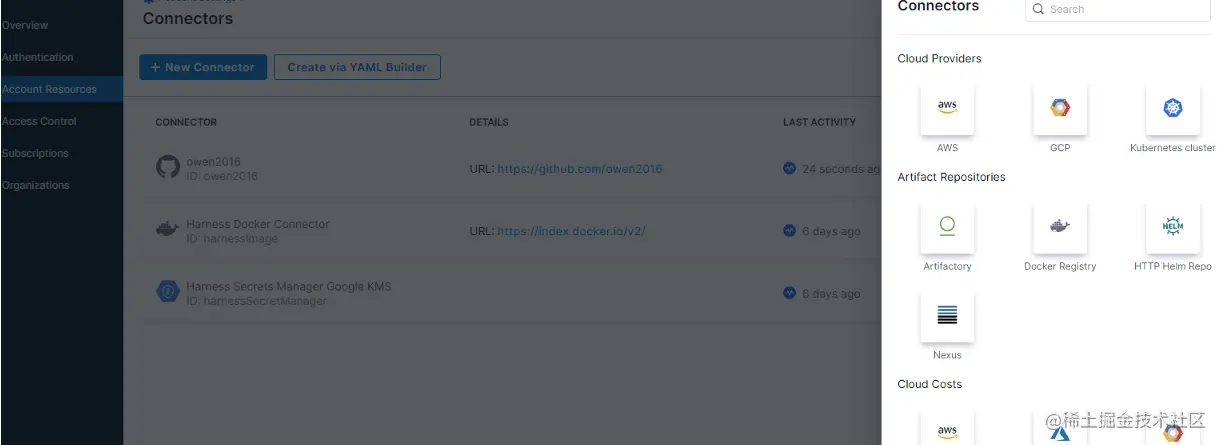The image size is (1221, 445).
Task: Select the HTTP Helm Repo connector
Action: (1172, 227)
